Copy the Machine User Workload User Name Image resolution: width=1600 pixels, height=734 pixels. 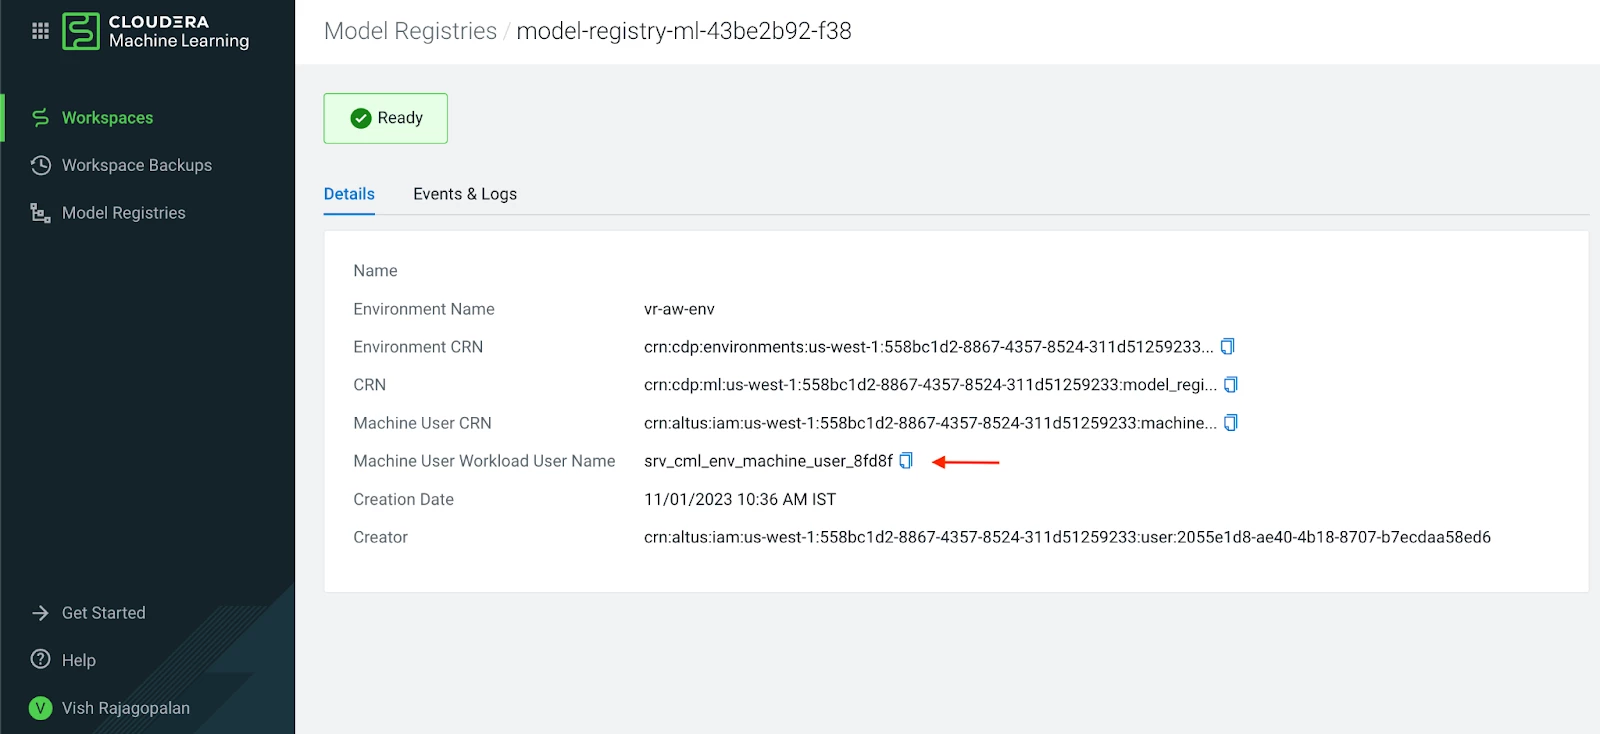tap(906, 461)
